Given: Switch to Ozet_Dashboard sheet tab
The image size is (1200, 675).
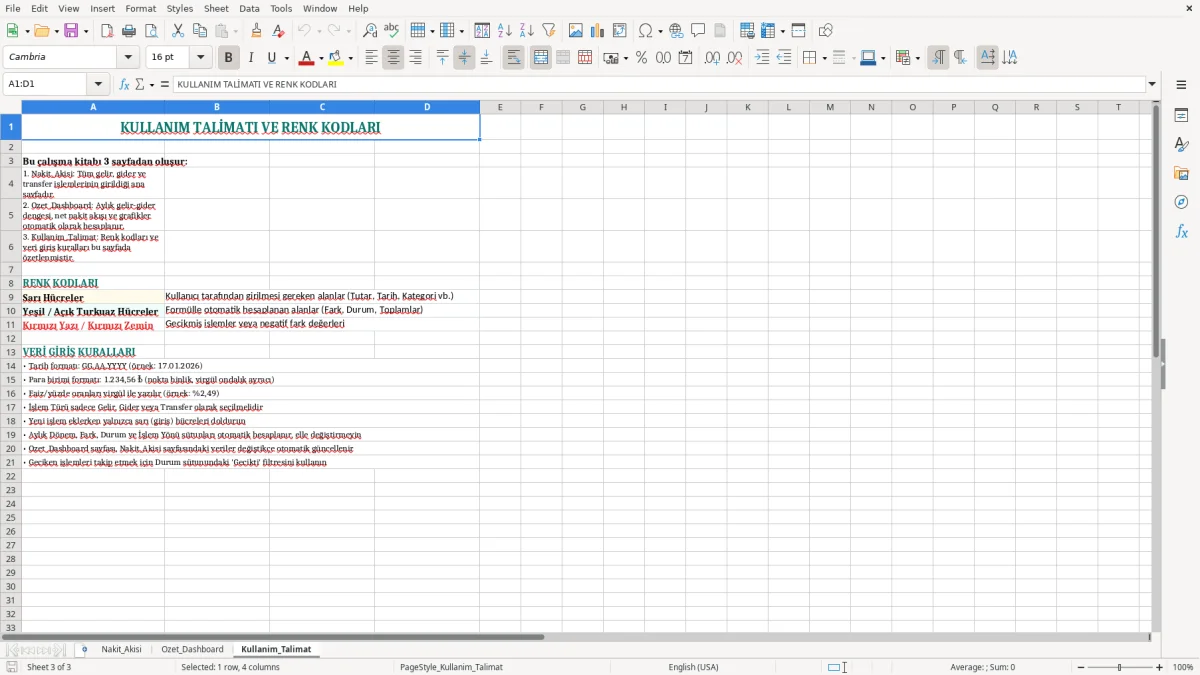Looking at the screenshot, I should pyautogui.click(x=192, y=650).
